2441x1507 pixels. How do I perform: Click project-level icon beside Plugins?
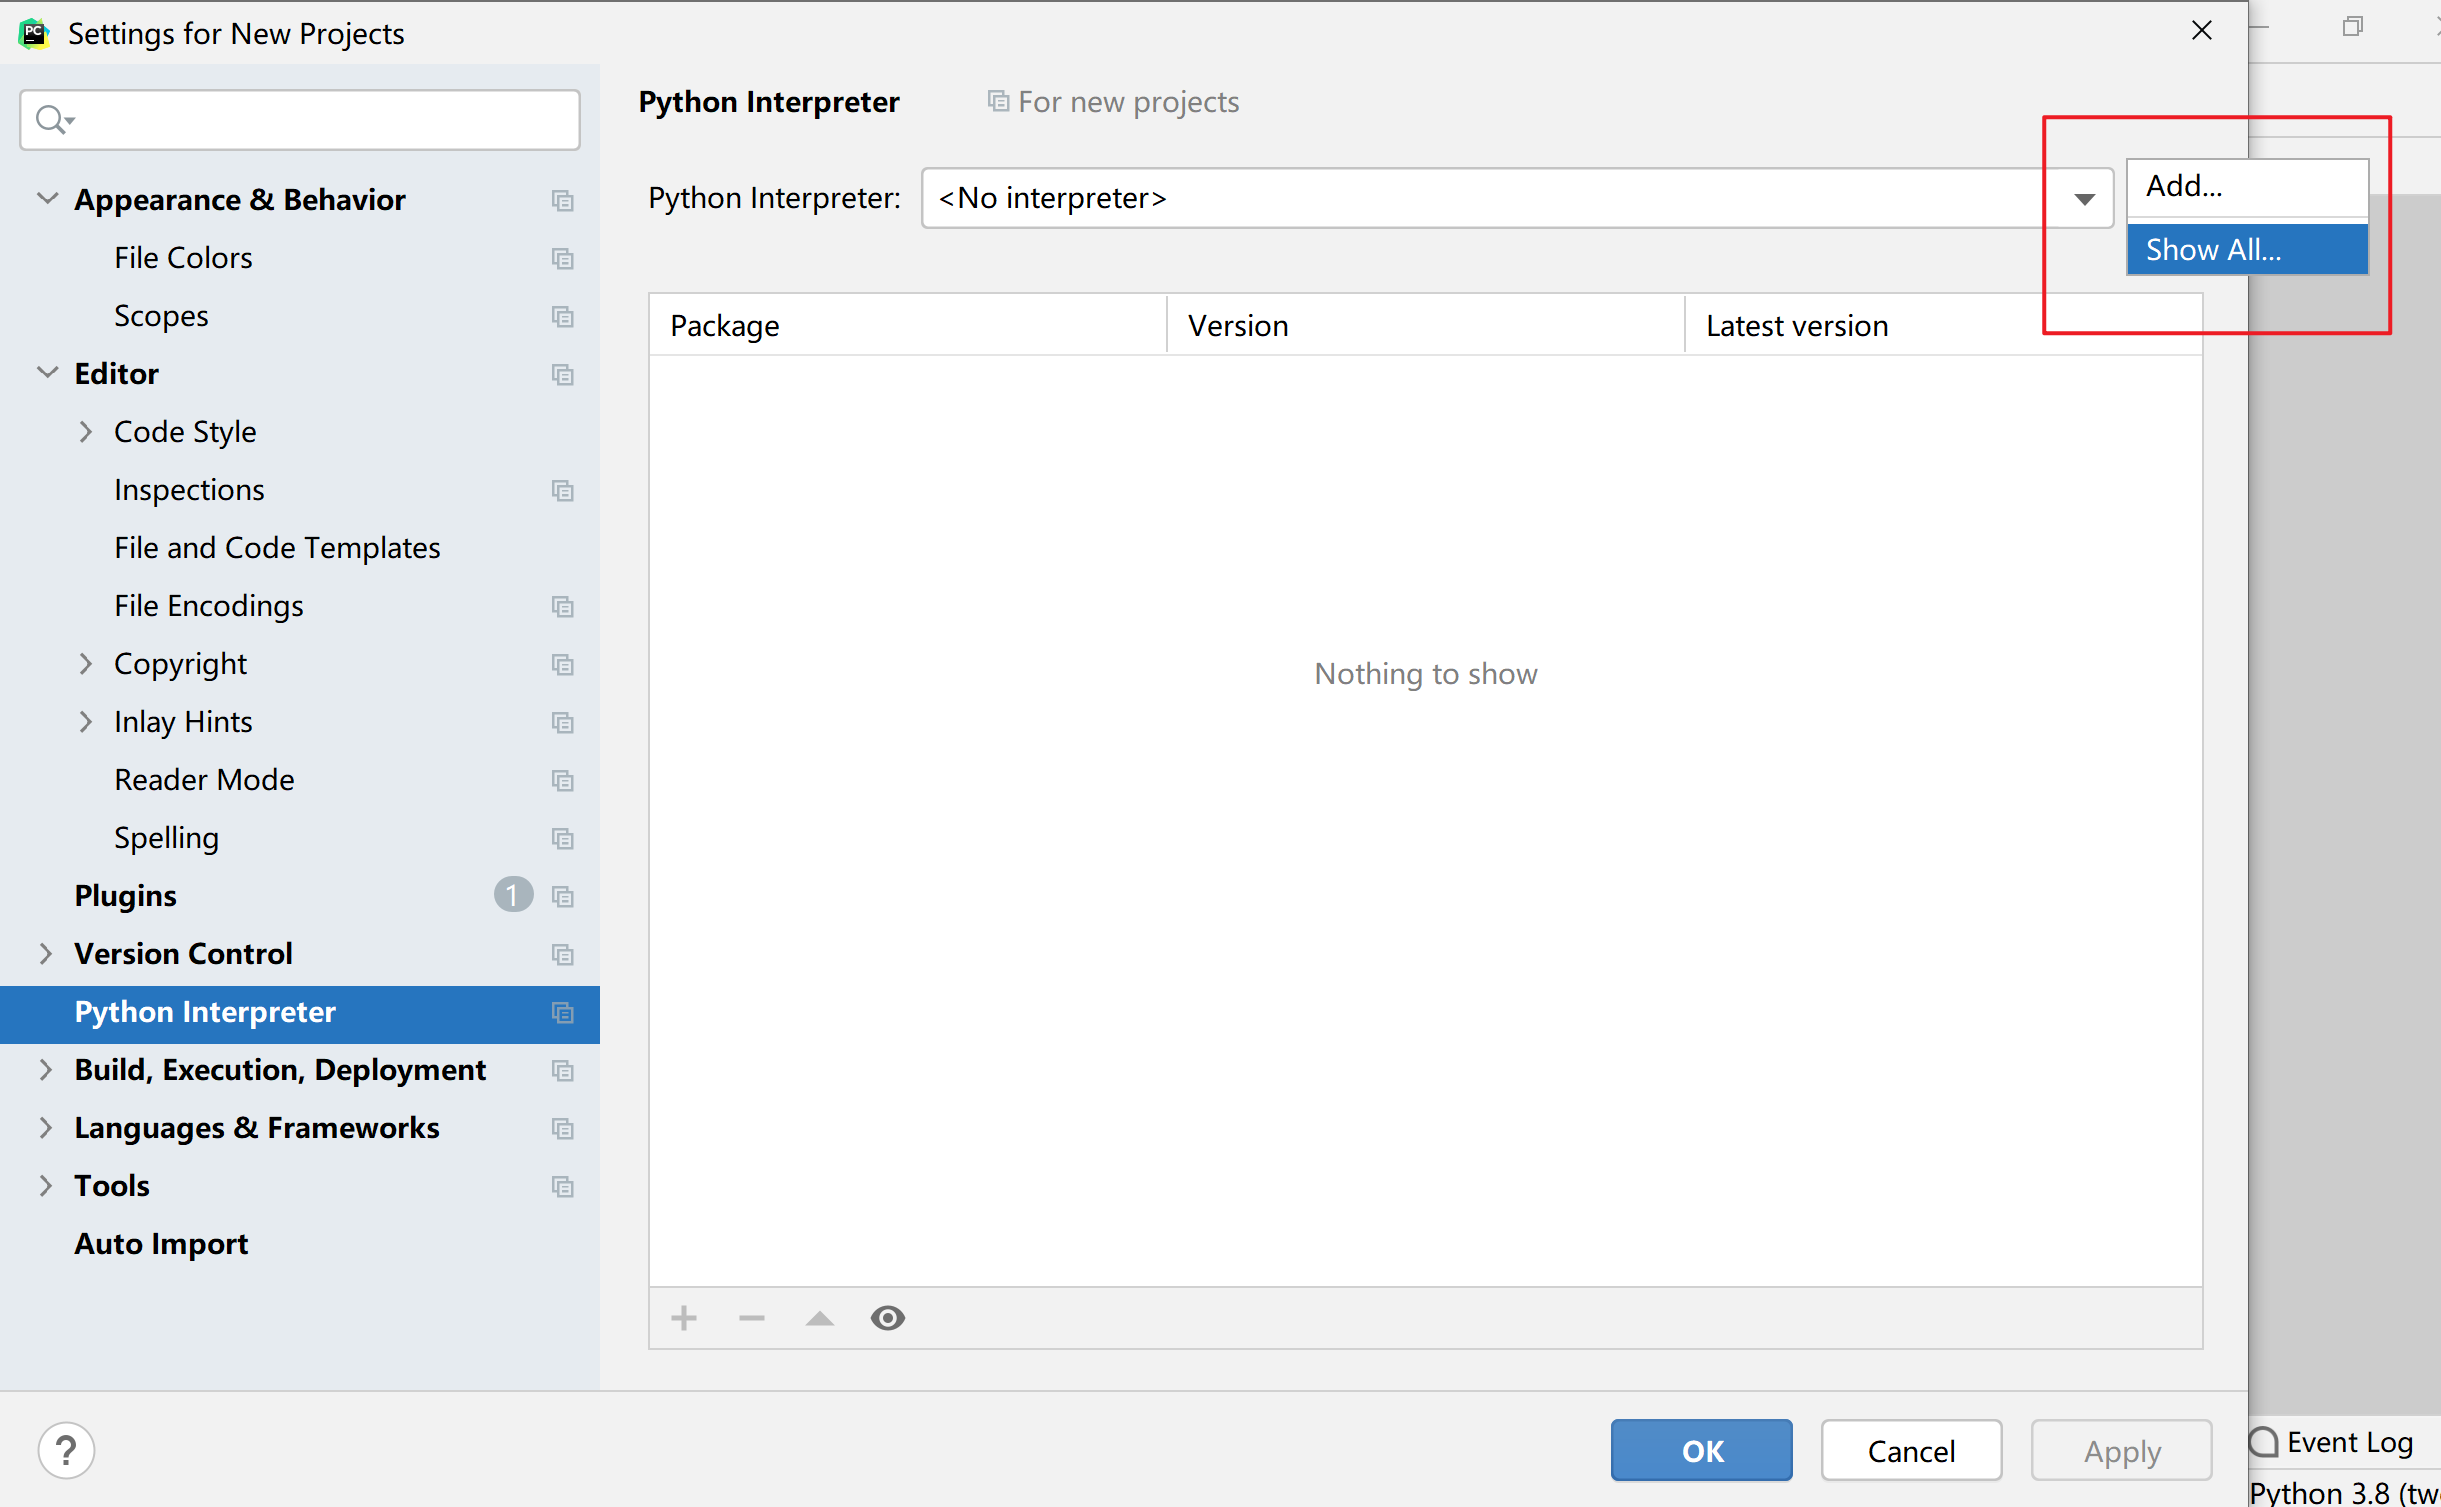tap(563, 896)
